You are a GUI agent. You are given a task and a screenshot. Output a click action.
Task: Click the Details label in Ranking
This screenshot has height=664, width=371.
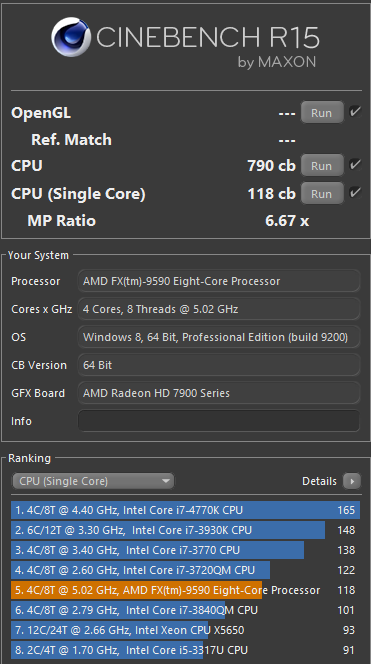click(319, 481)
